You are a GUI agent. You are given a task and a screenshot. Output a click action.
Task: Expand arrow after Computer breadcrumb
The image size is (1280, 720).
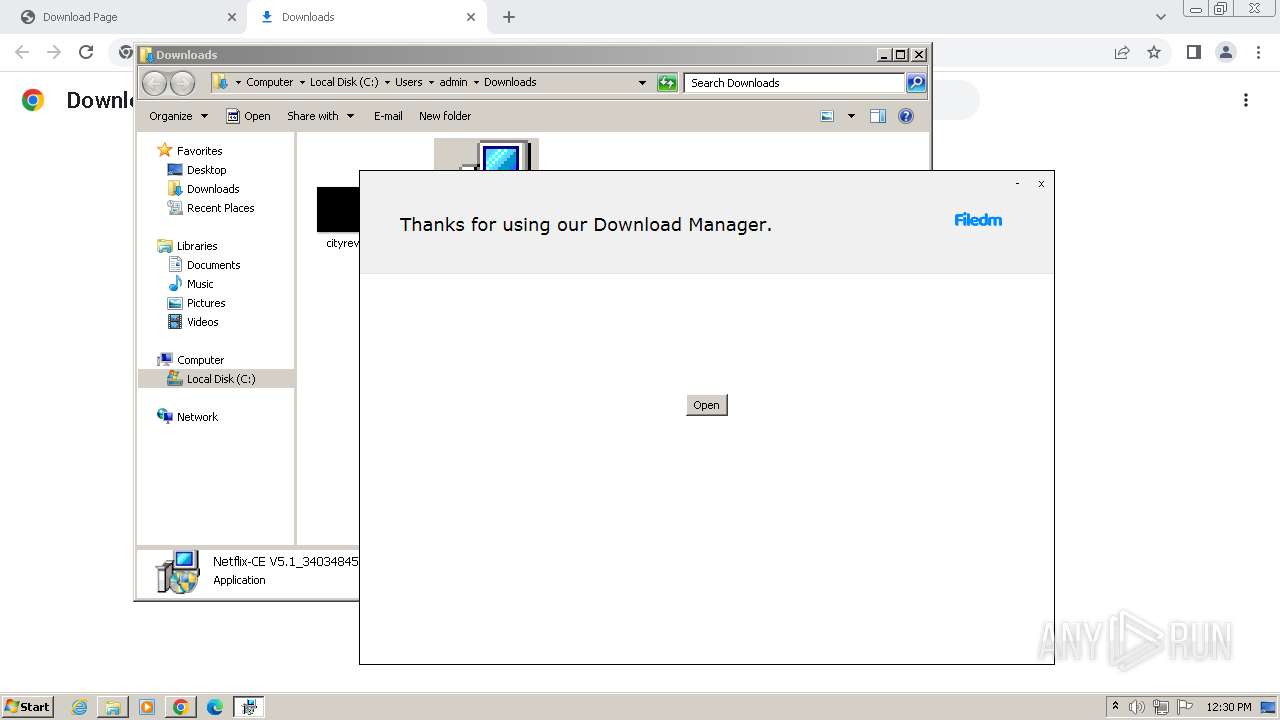point(301,82)
